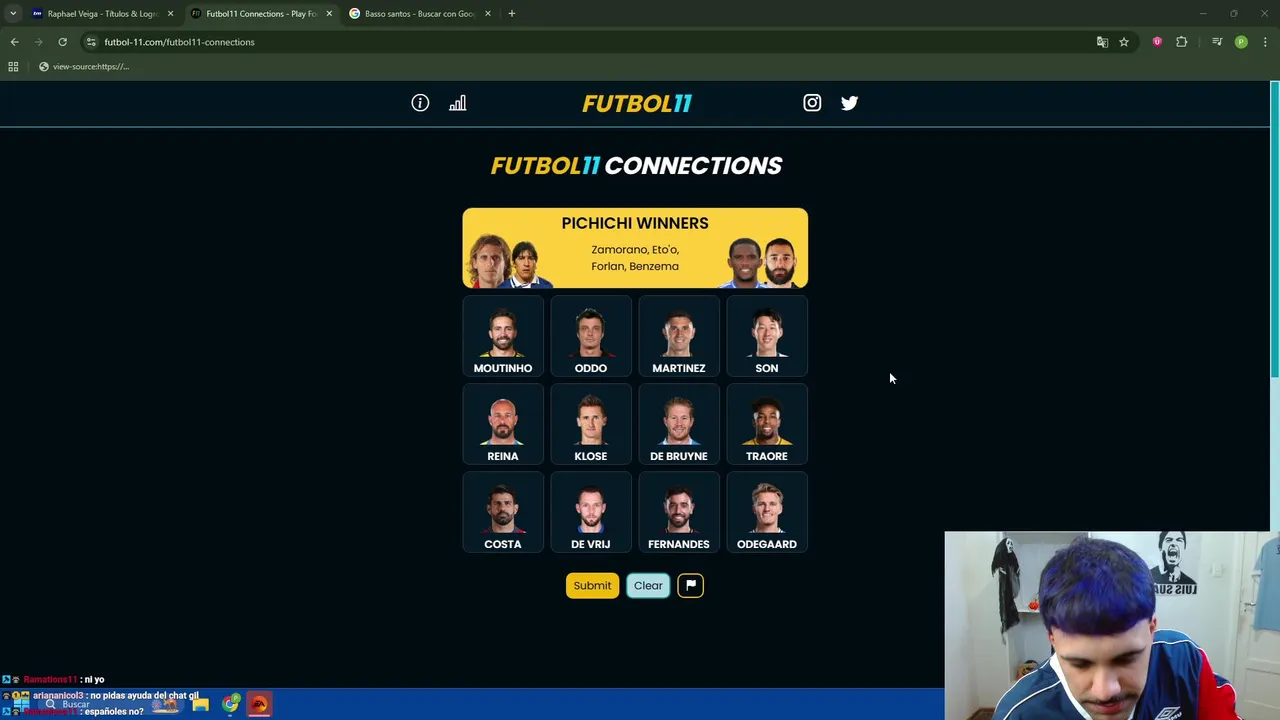Close the Raphael Veiga tab
This screenshot has width=1280, height=720.
170,14
